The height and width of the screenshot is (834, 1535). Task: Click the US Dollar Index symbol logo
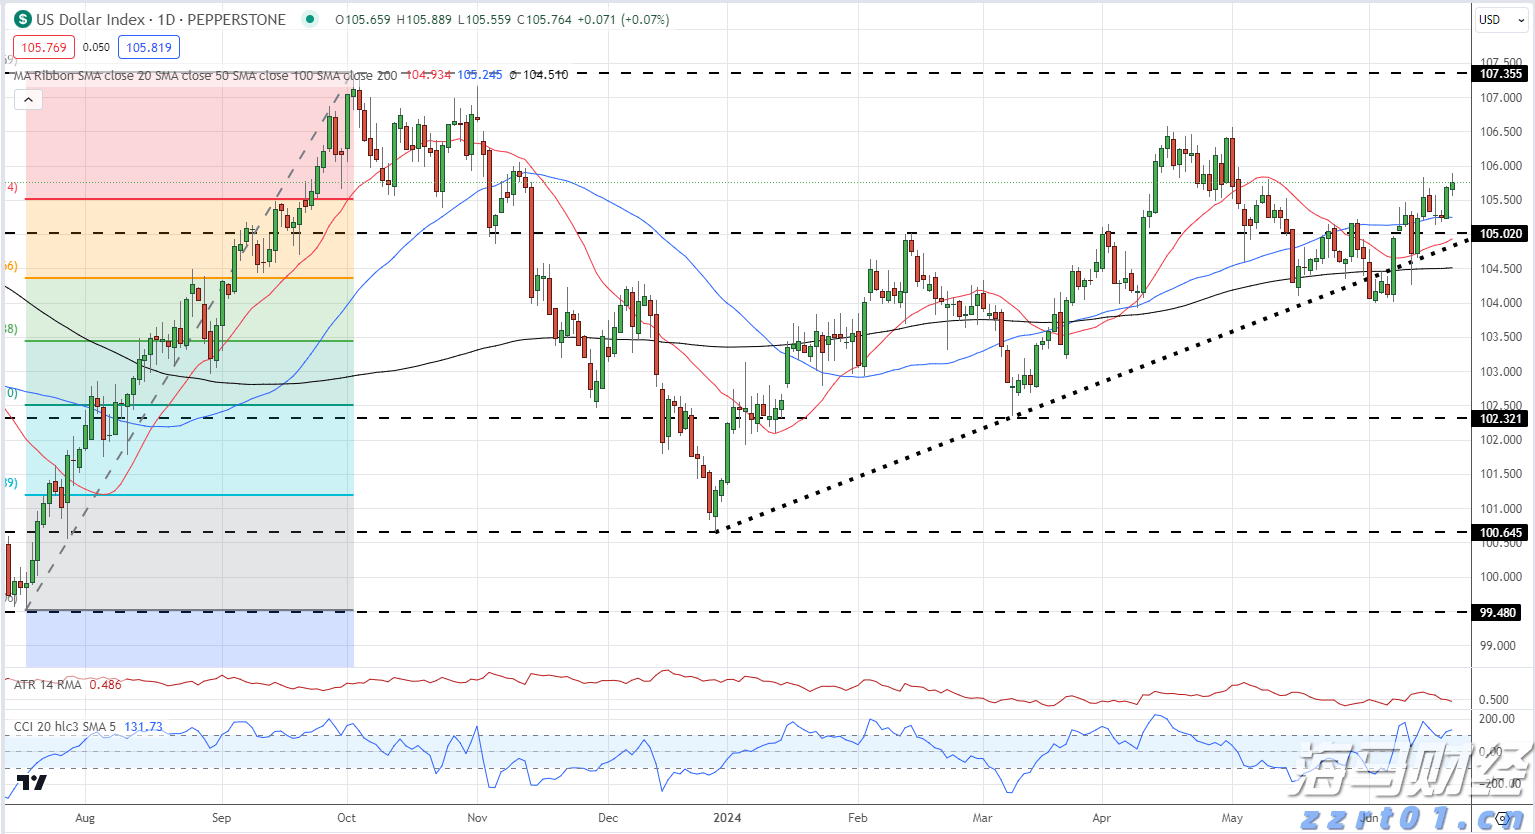pos(22,19)
